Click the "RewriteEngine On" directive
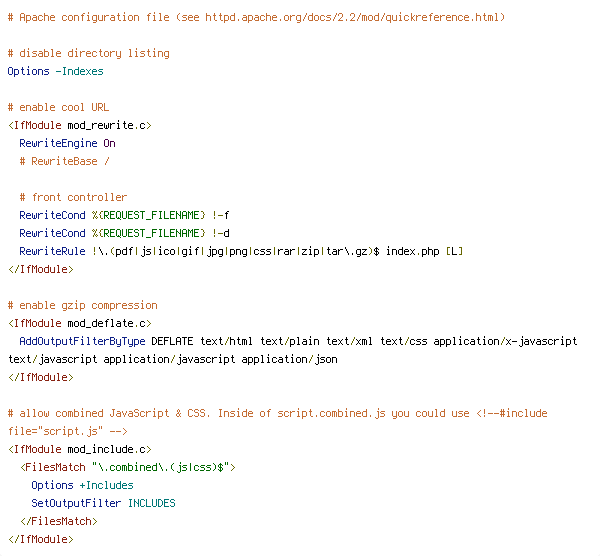The height and width of the screenshot is (556, 600). coord(67,143)
